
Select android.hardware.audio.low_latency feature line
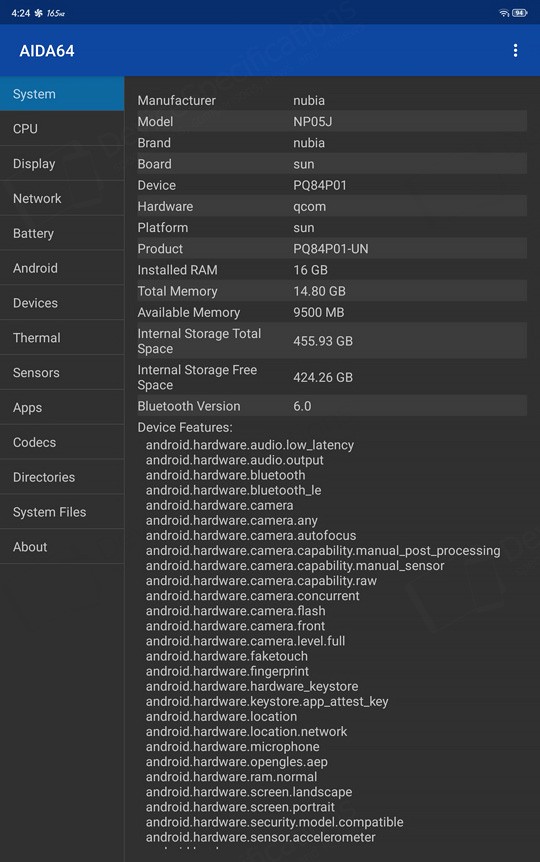click(250, 445)
